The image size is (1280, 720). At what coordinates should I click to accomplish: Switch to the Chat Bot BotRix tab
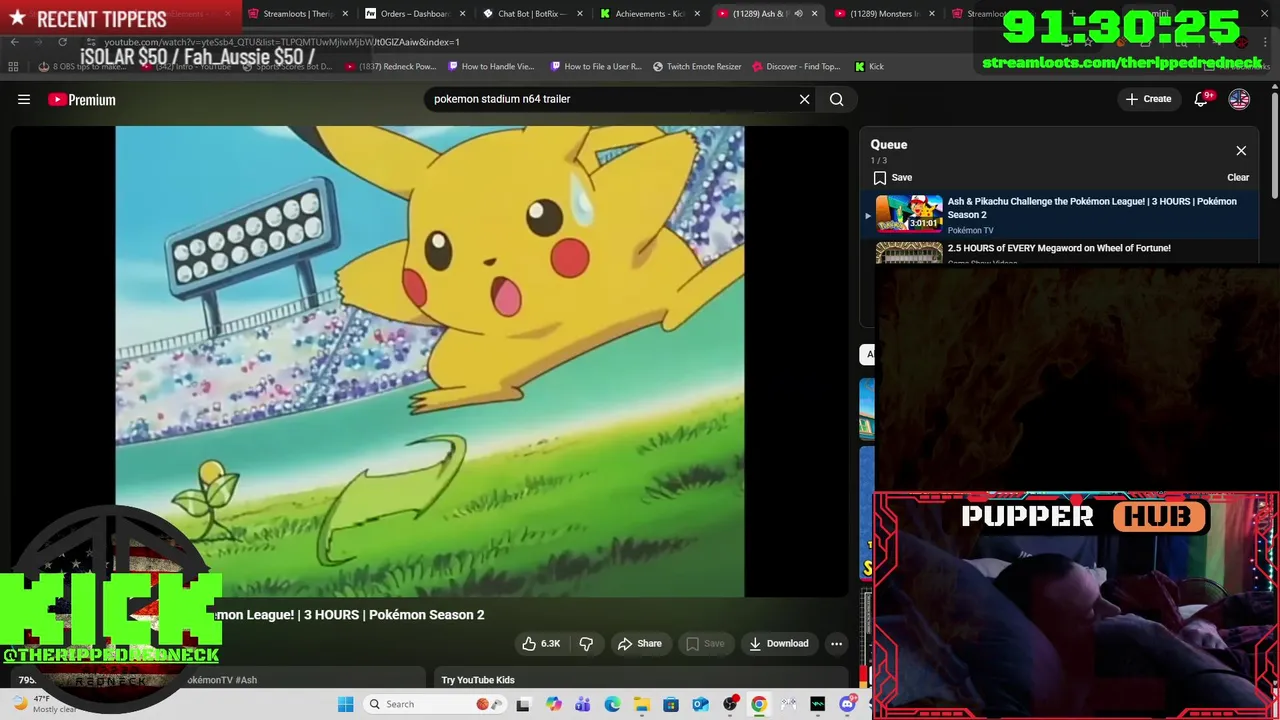pos(530,14)
